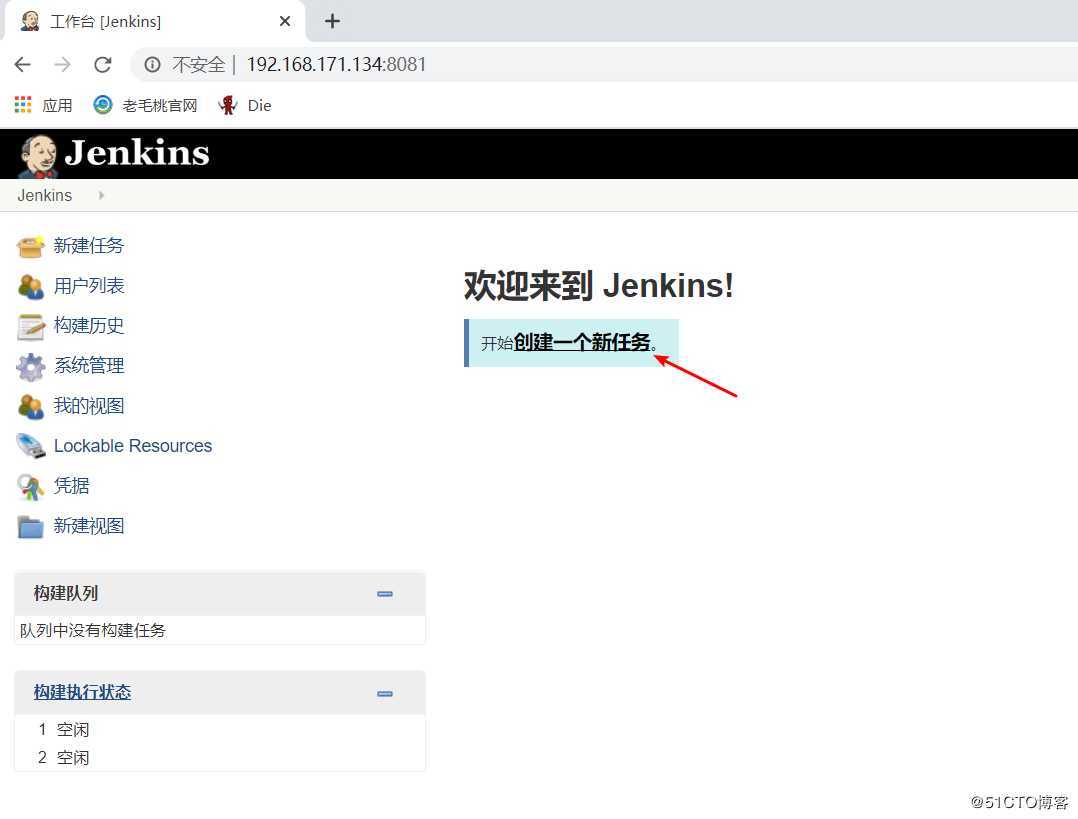Click the 用户列表 people icon
1078x819 pixels.
pyautogui.click(x=30, y=286)
